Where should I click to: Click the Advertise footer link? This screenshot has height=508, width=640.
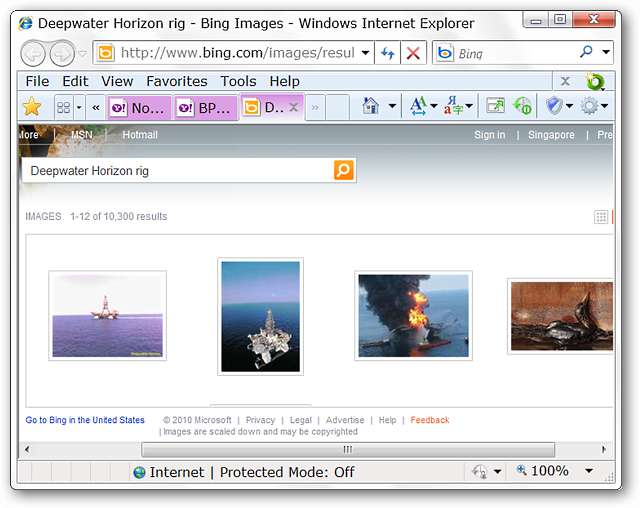tap(345, 420)
